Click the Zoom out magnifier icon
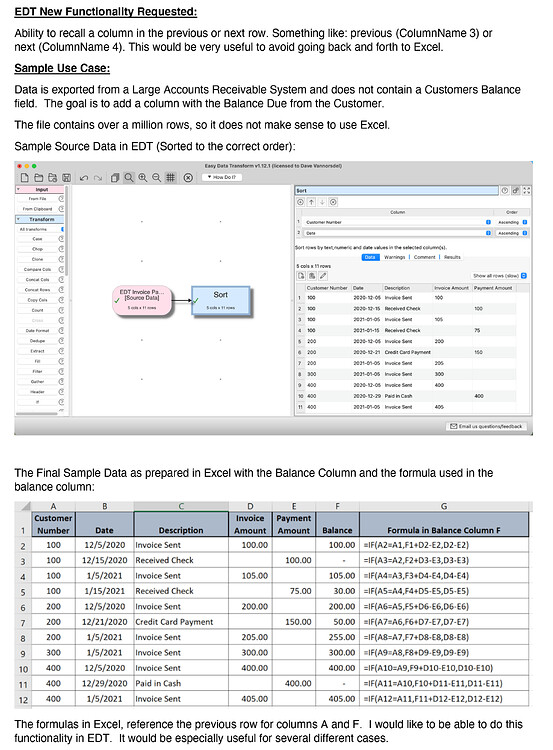The image size is (553, 750). point(156,177)
